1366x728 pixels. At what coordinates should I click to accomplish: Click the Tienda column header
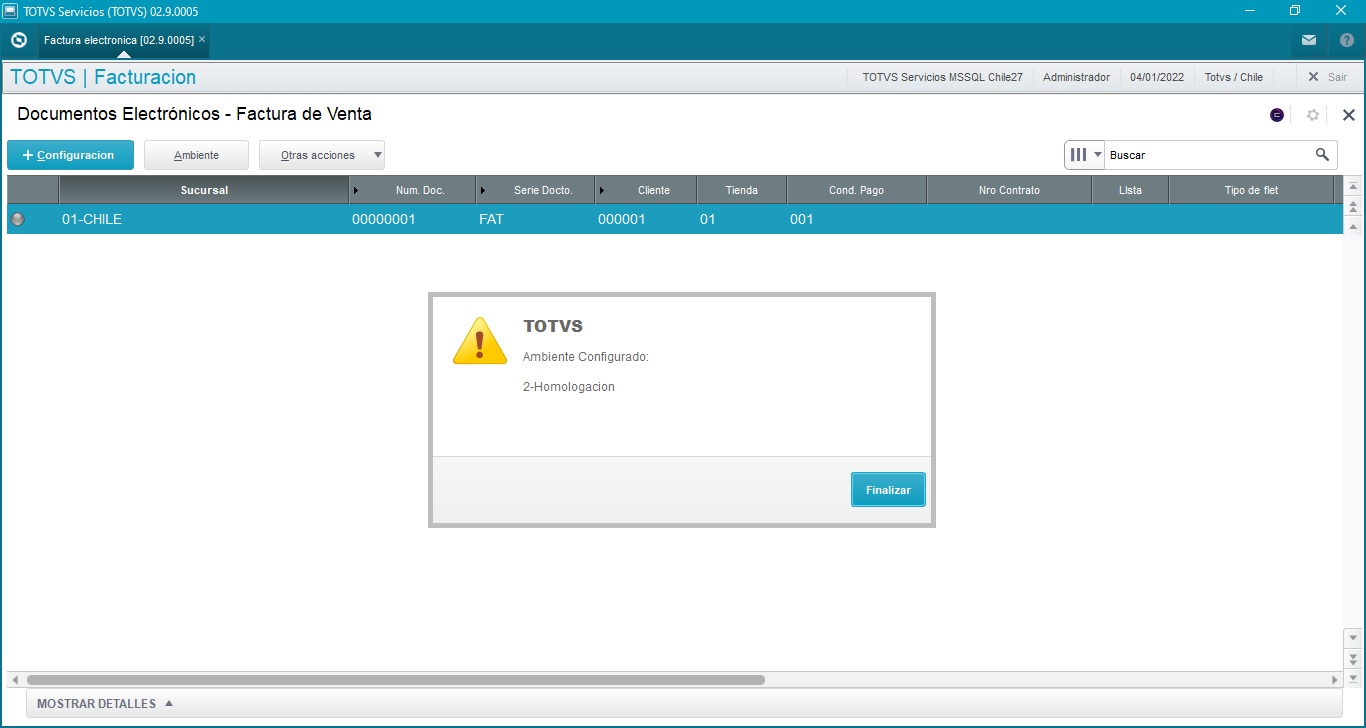click(741, 190)
